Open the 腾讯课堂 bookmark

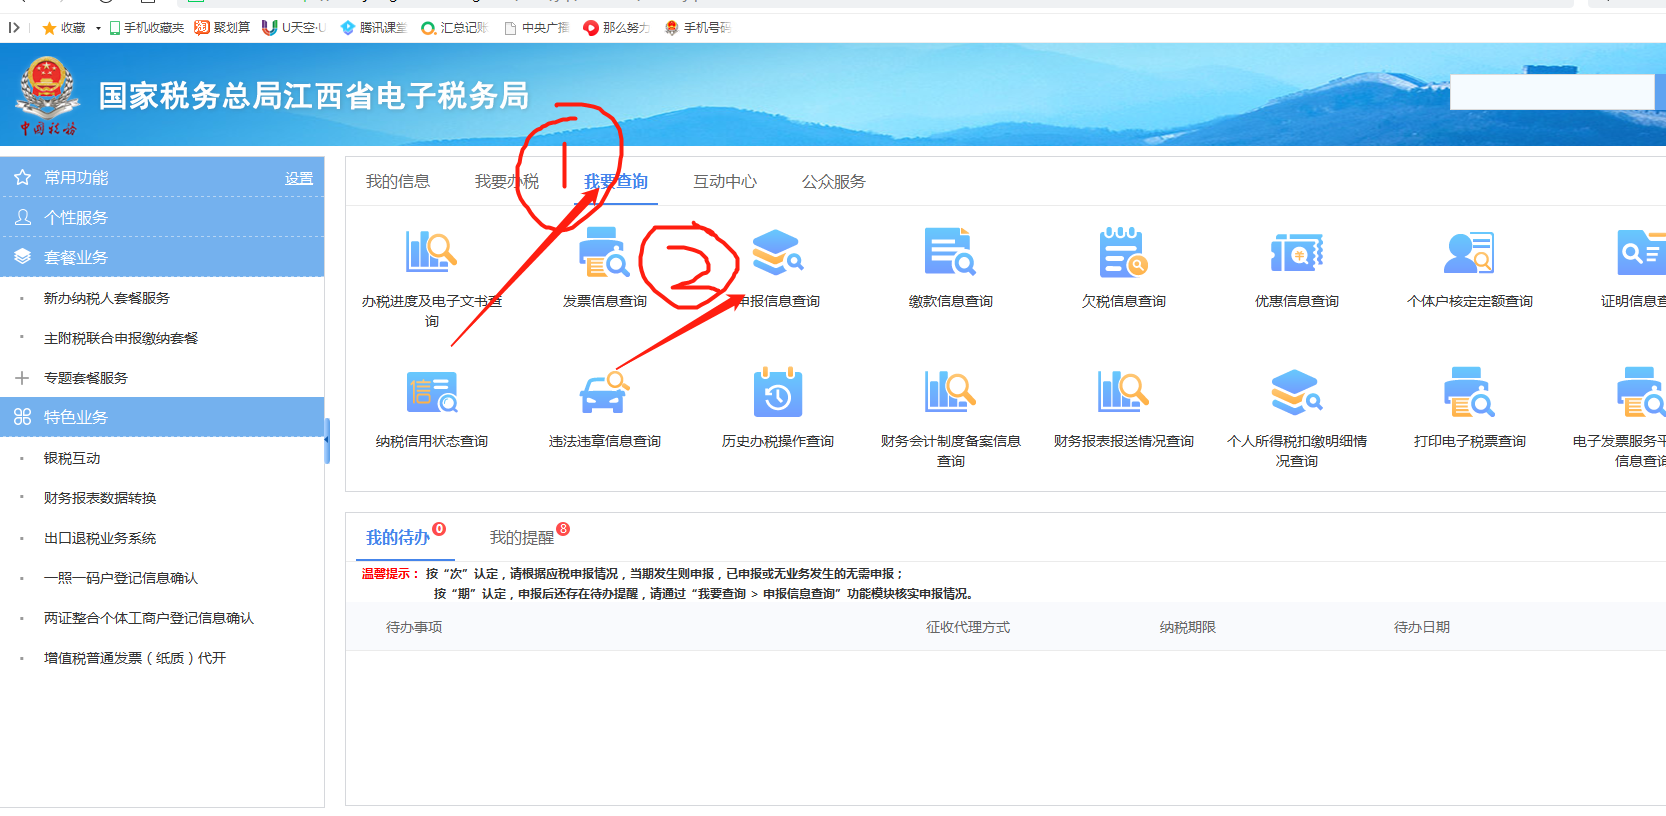(373, 28)
